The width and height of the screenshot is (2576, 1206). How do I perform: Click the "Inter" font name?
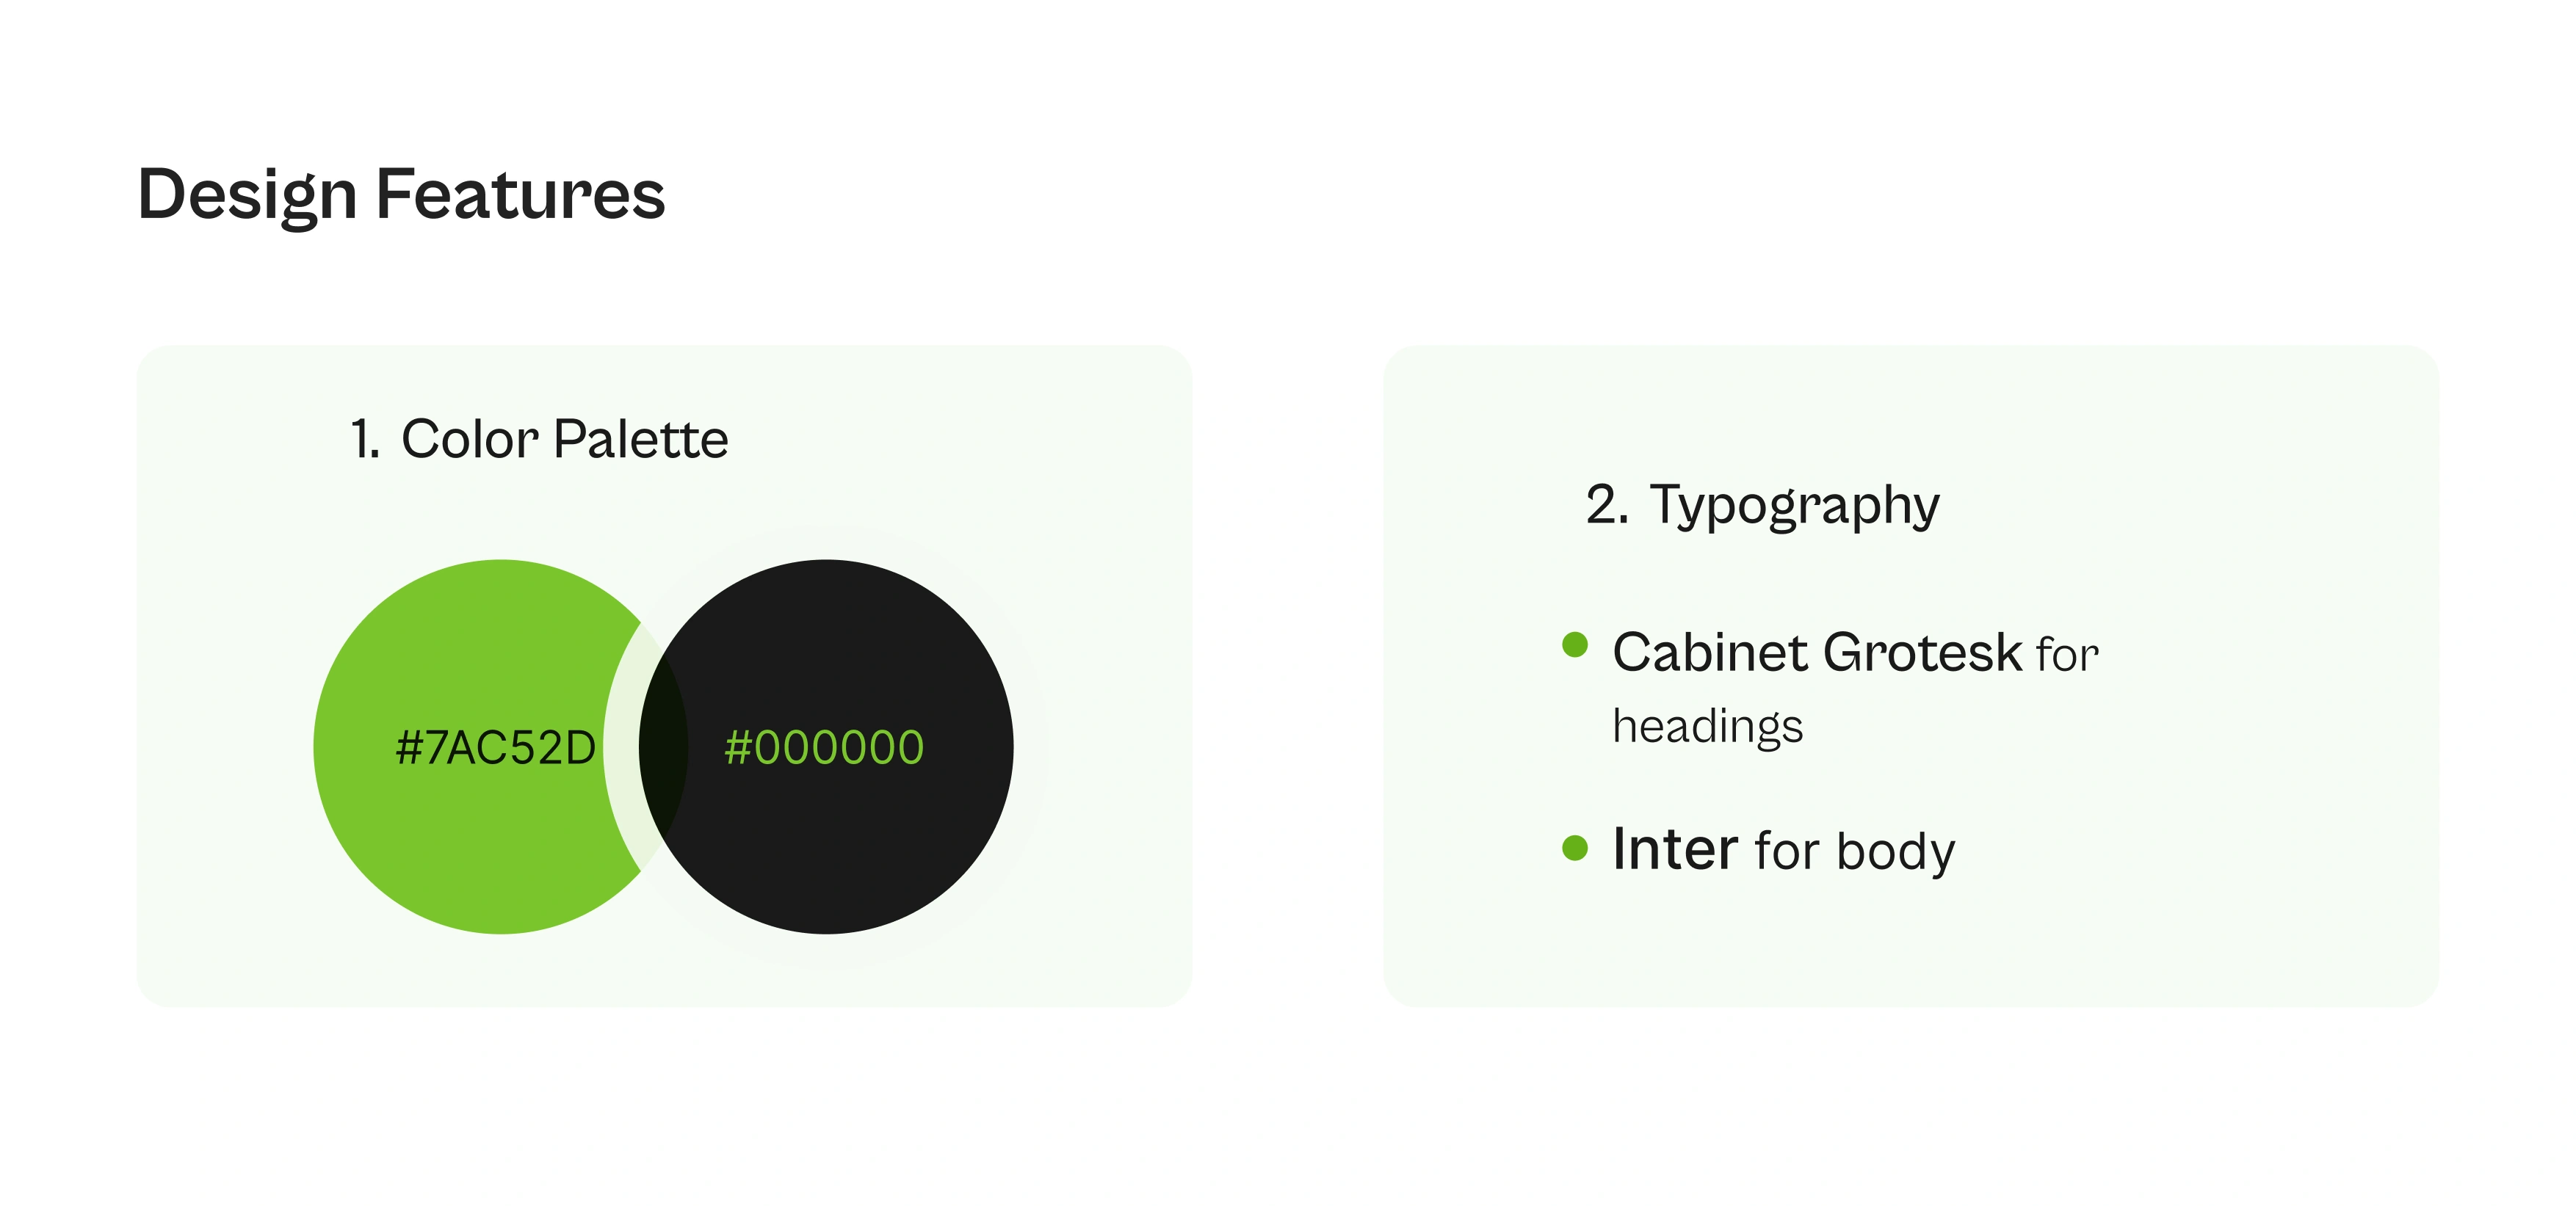[x=1675, y=849]
